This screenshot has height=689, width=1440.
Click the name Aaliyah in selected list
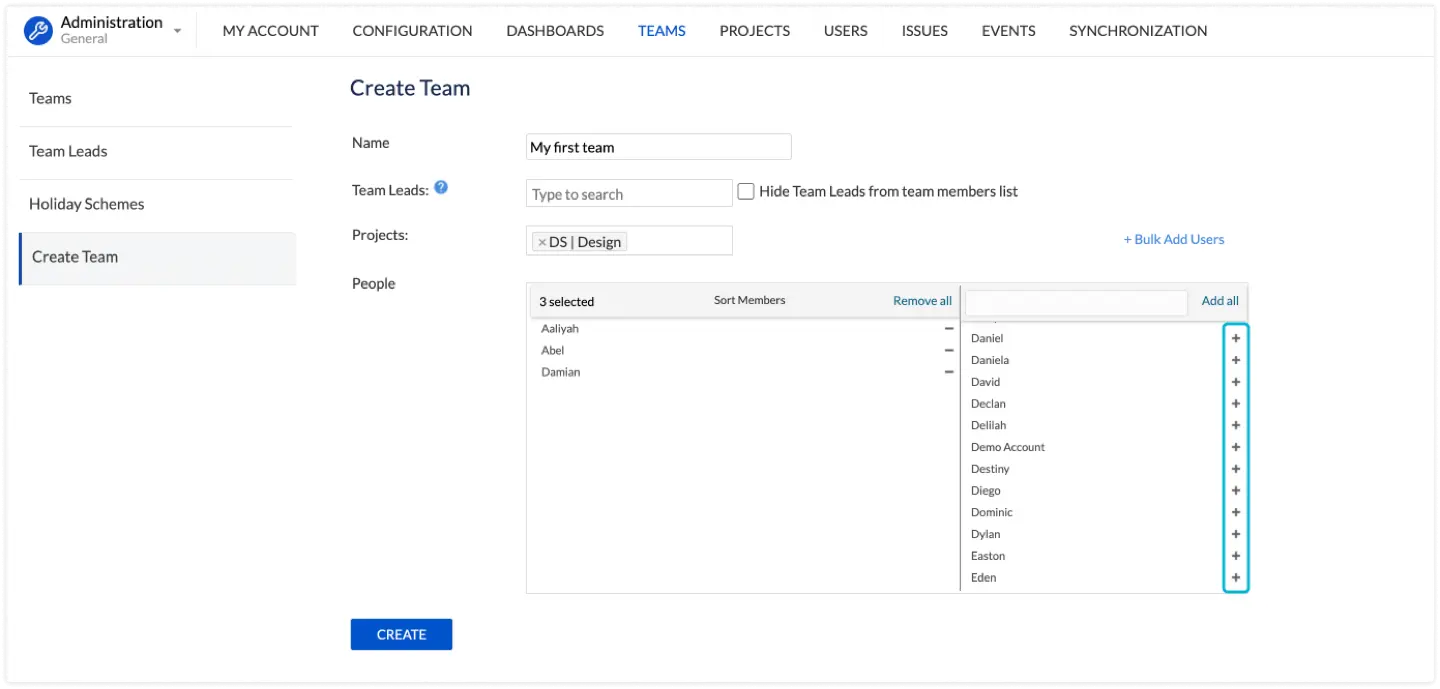pos(560,329)
